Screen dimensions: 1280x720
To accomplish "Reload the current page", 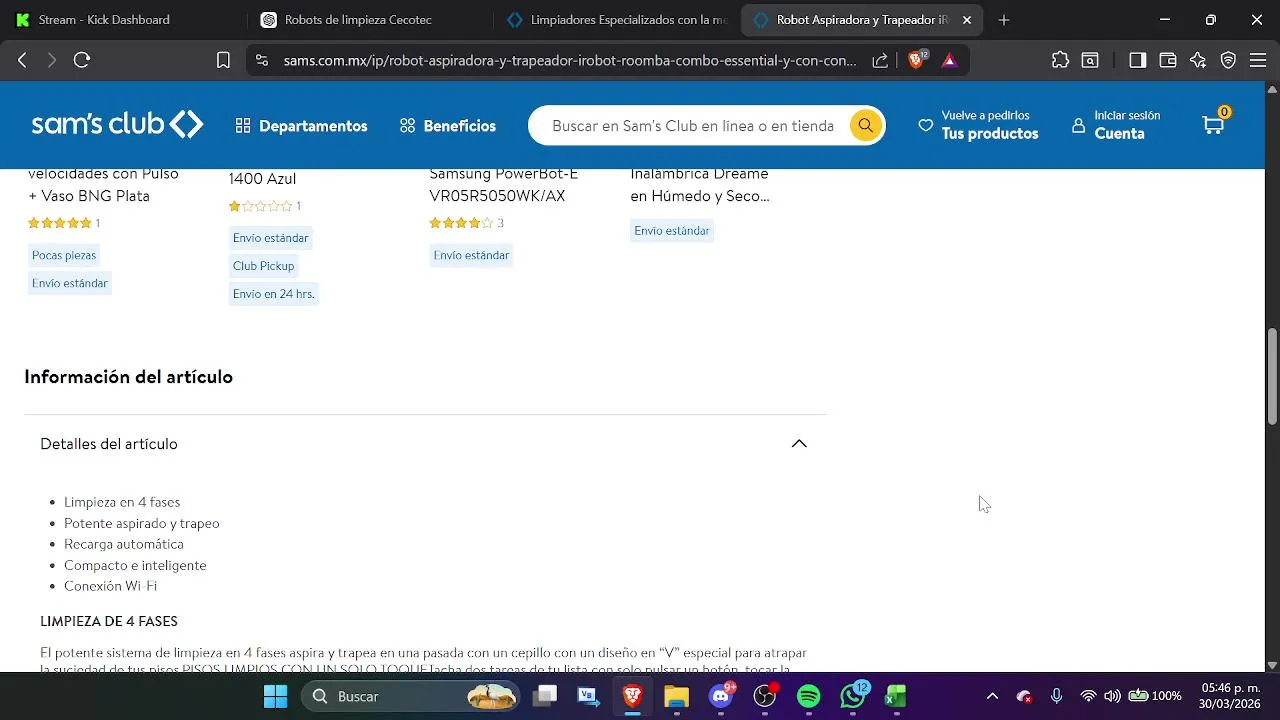I will point(82,60).
